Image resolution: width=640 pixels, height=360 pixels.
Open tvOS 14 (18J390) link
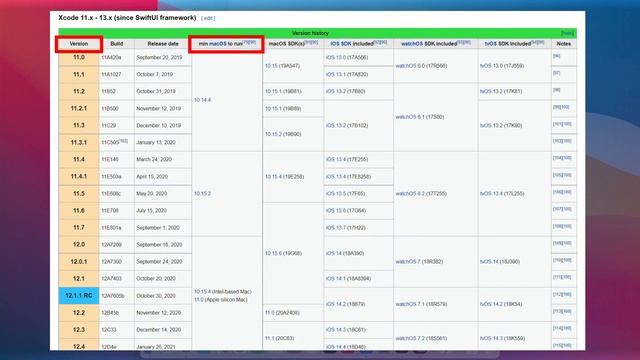(x=500, y=262)
